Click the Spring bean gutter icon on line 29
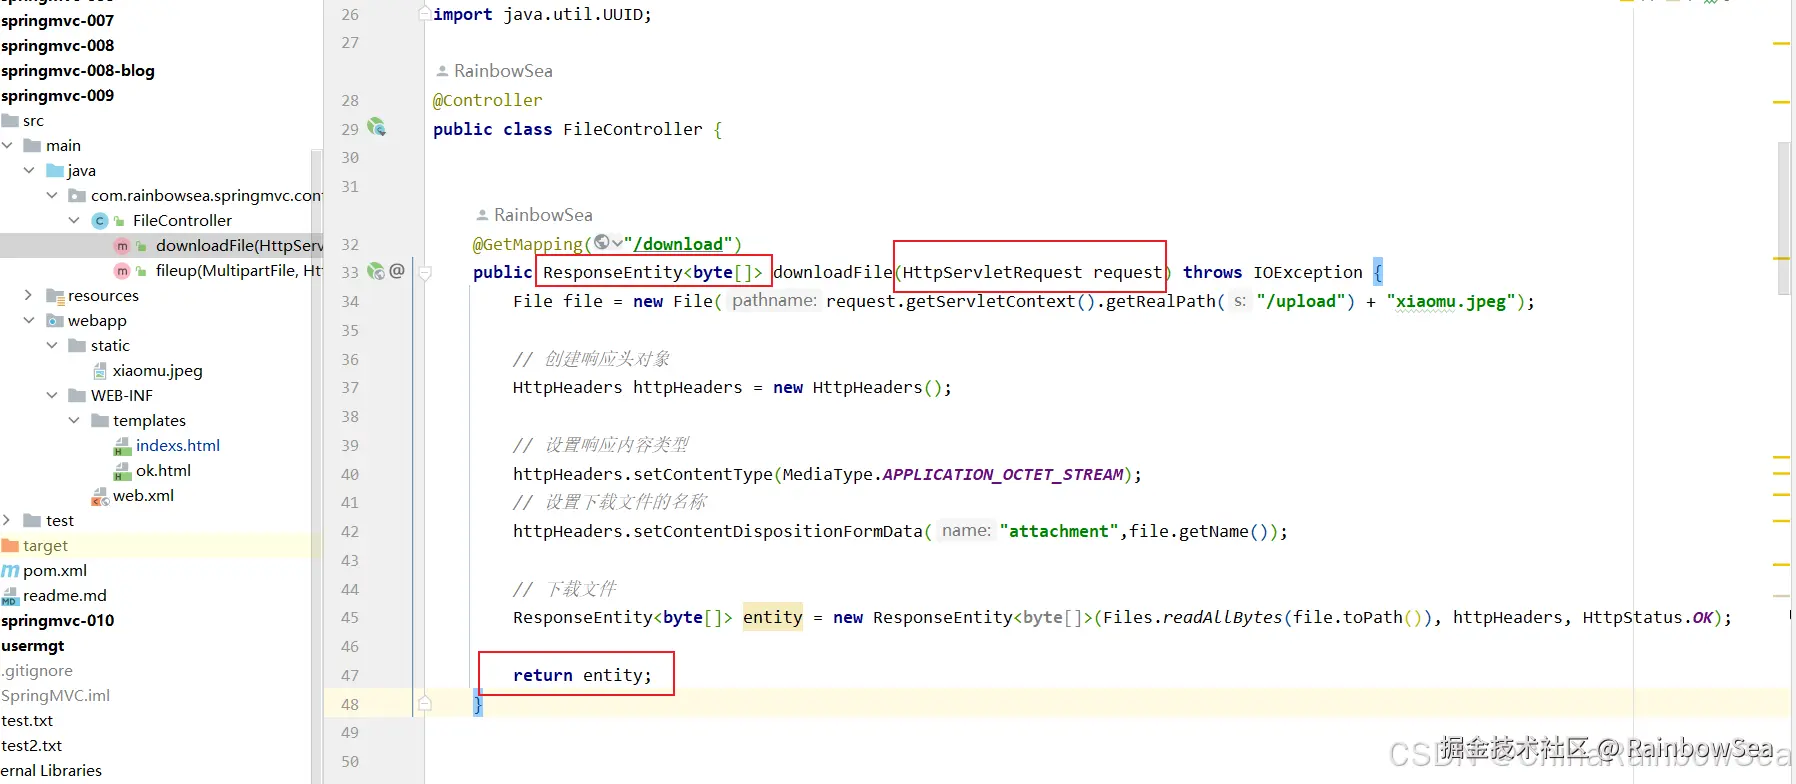Image resolution: width=1796 pixels, height=784 pixels. (376, 127)
